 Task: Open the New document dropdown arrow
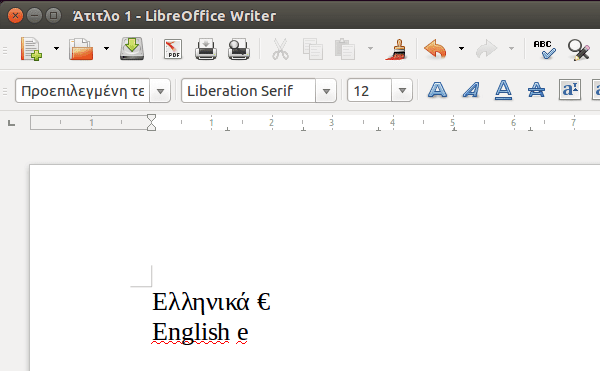click(x=56, y=49)
